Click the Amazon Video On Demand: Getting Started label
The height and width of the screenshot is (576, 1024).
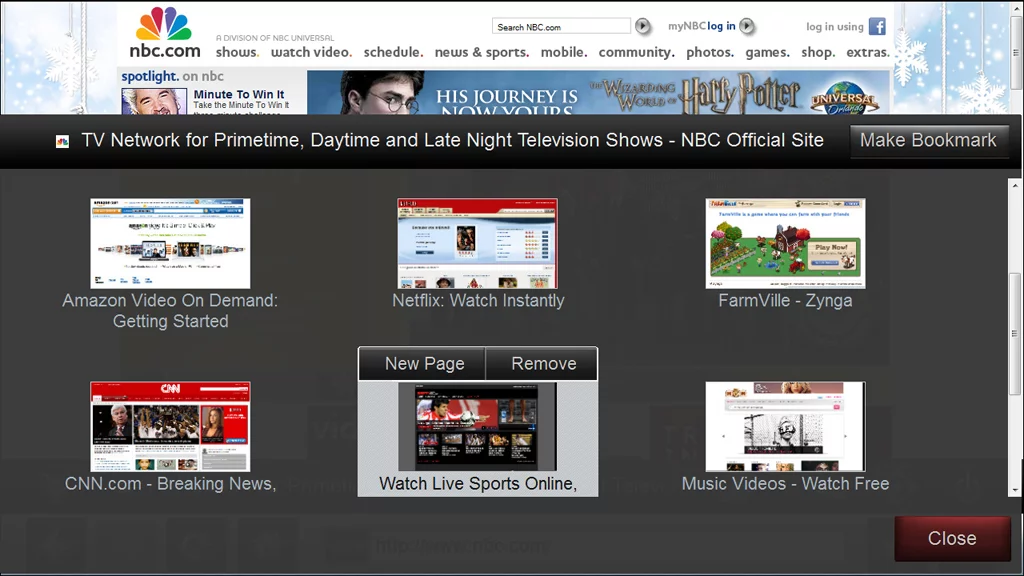170,311
